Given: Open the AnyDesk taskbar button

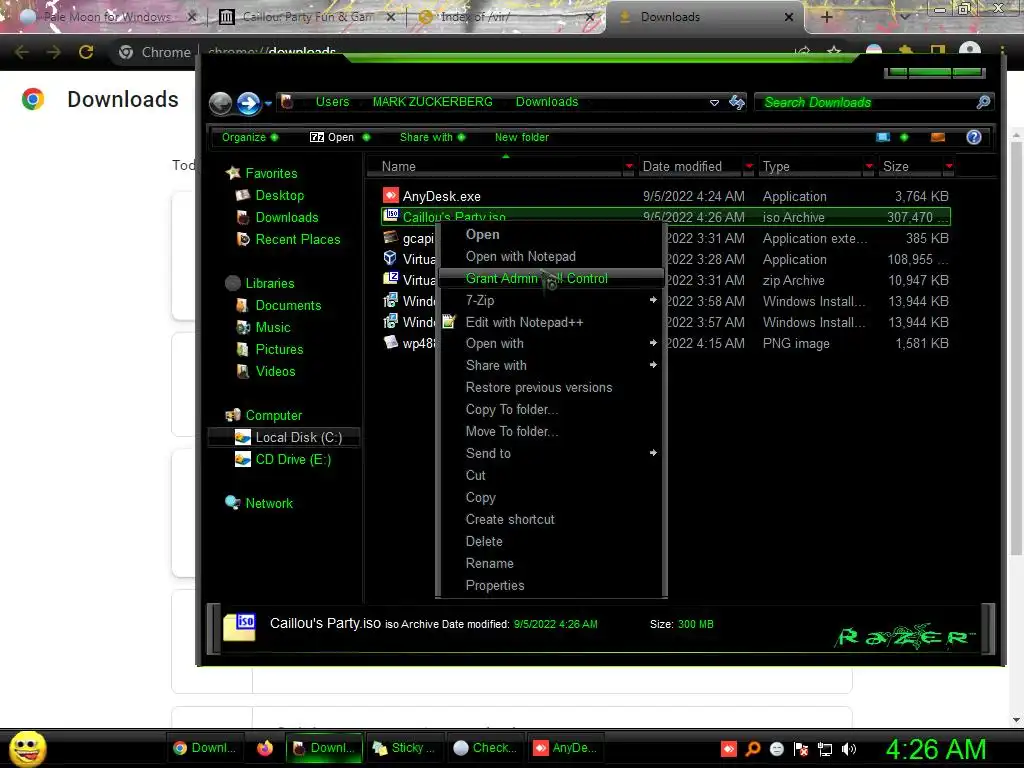Looking at the screenshot, I should (x=566, y=748).
